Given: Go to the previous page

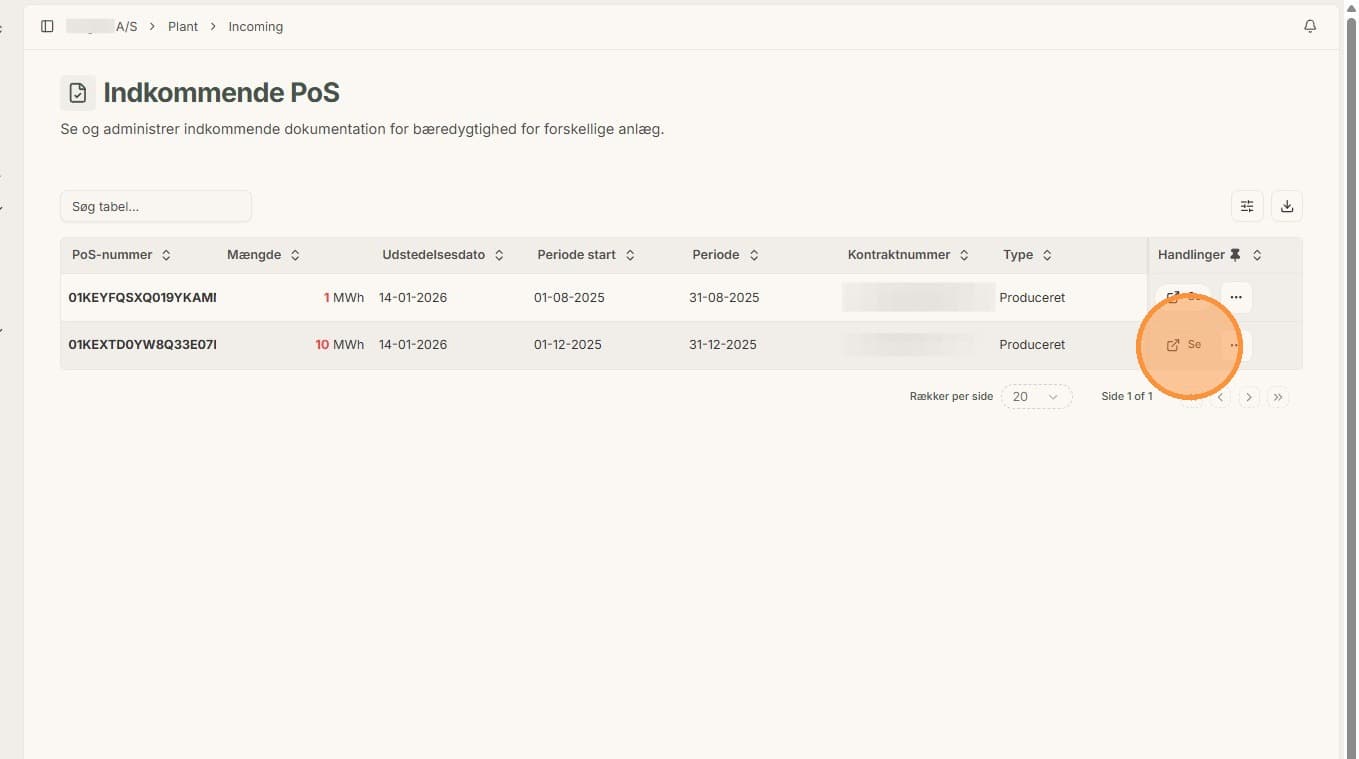Looking at the screenshot, I should click(x=1220, y=397).
